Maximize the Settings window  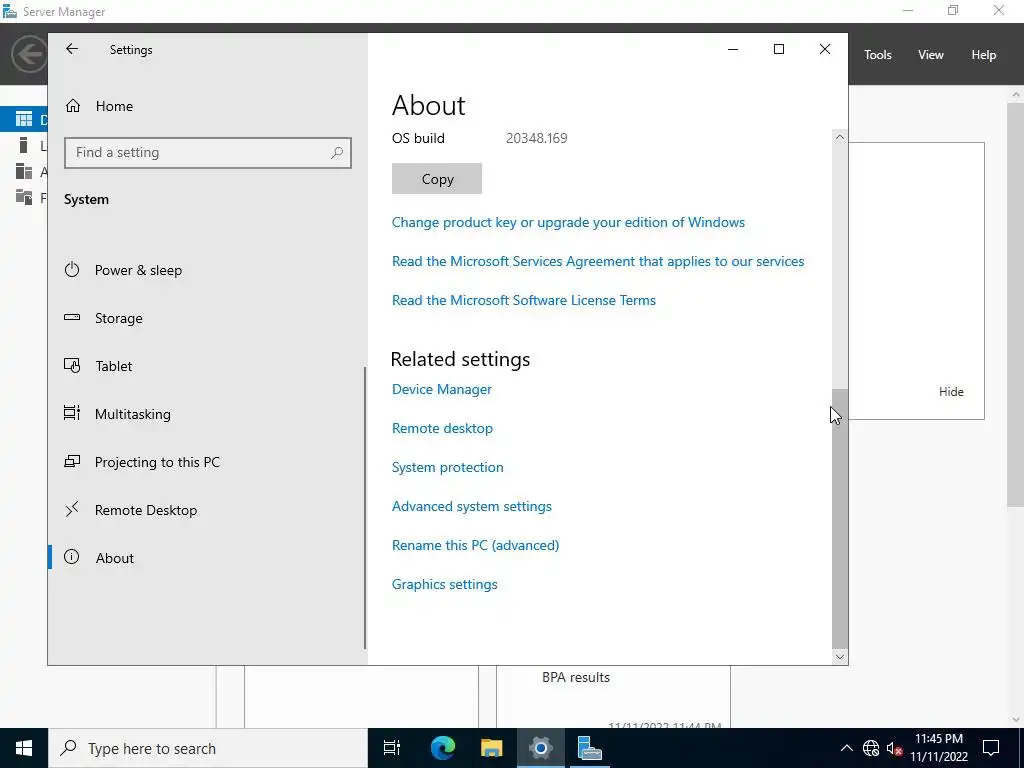pos(778,49)
